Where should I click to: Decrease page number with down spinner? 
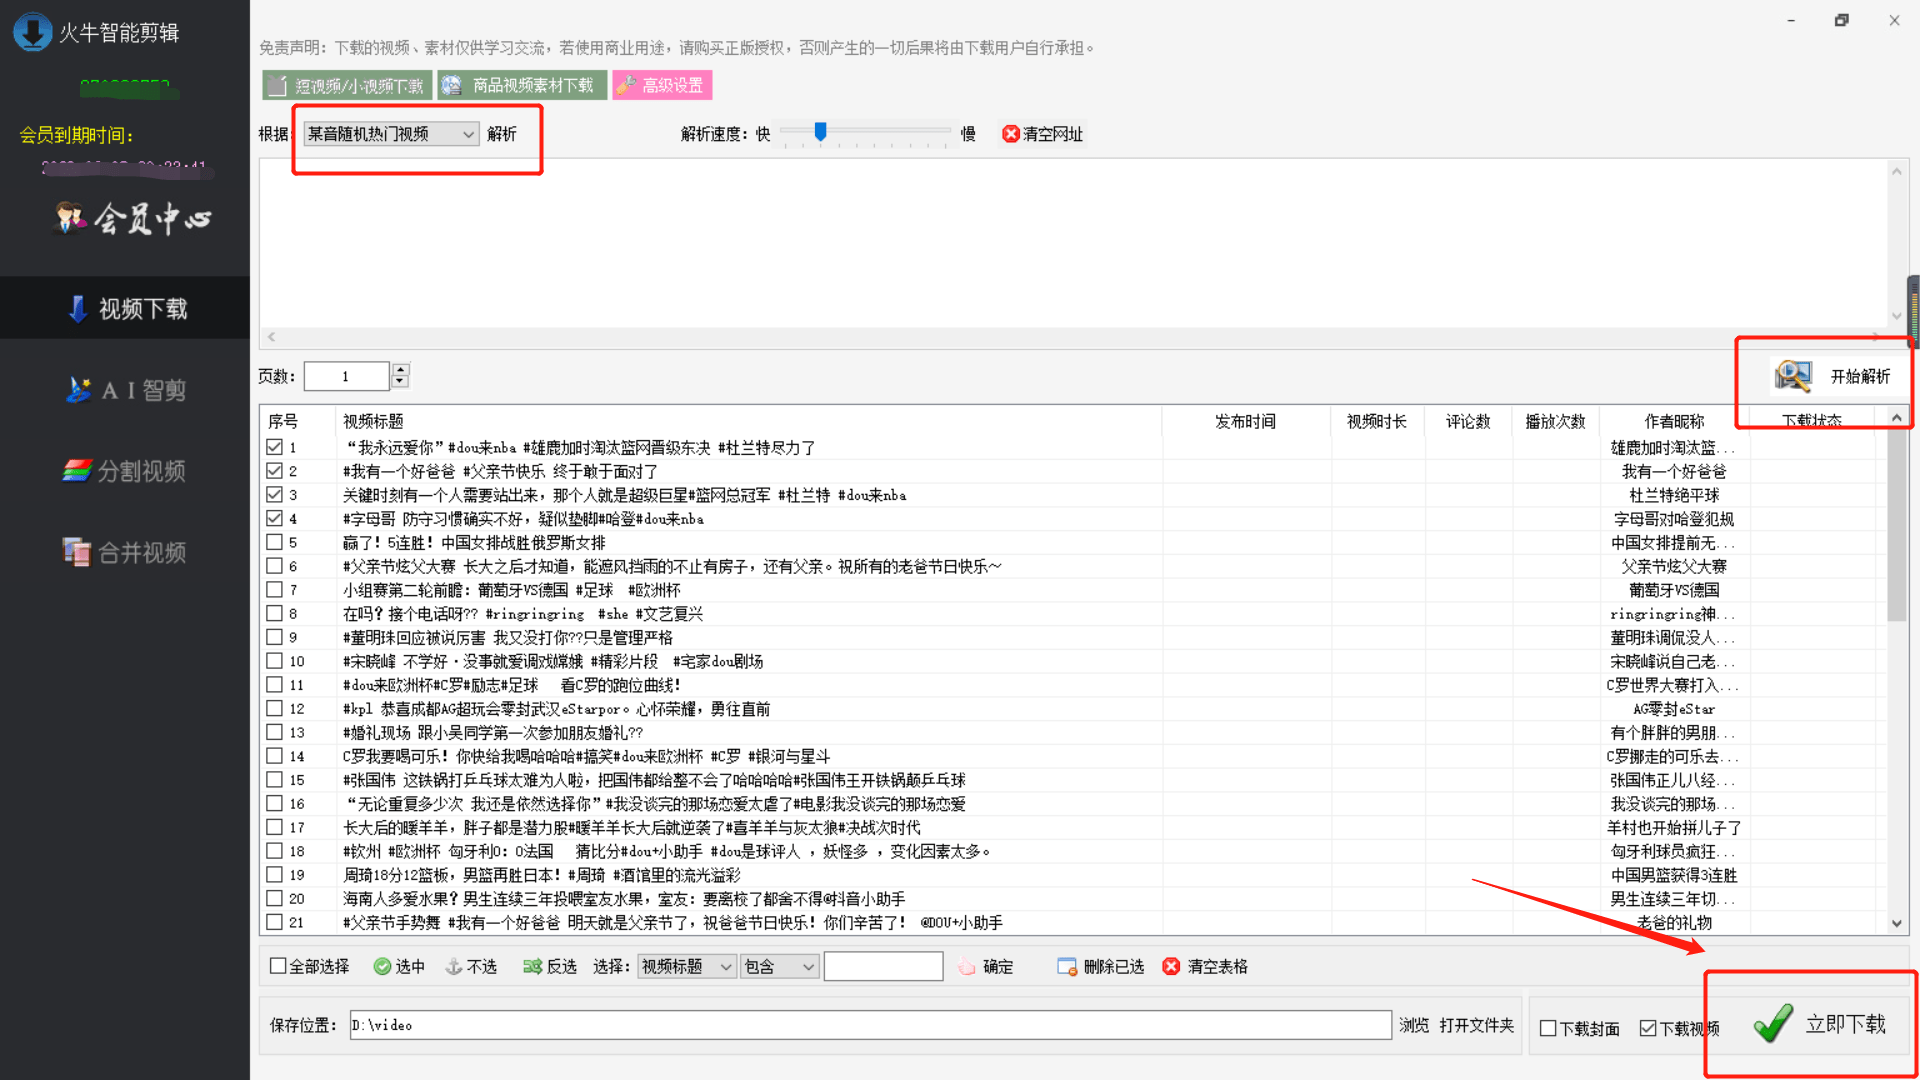pos(400,382)
